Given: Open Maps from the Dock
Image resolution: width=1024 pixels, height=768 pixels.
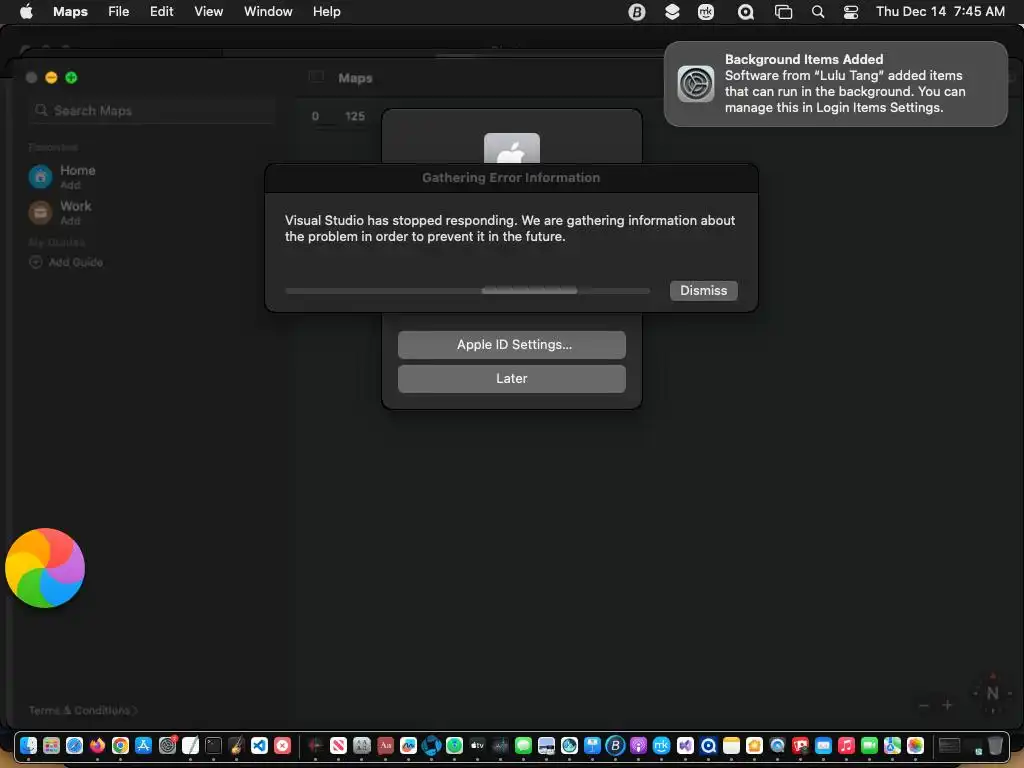Looking at the screenshot, I should point(893,745).
